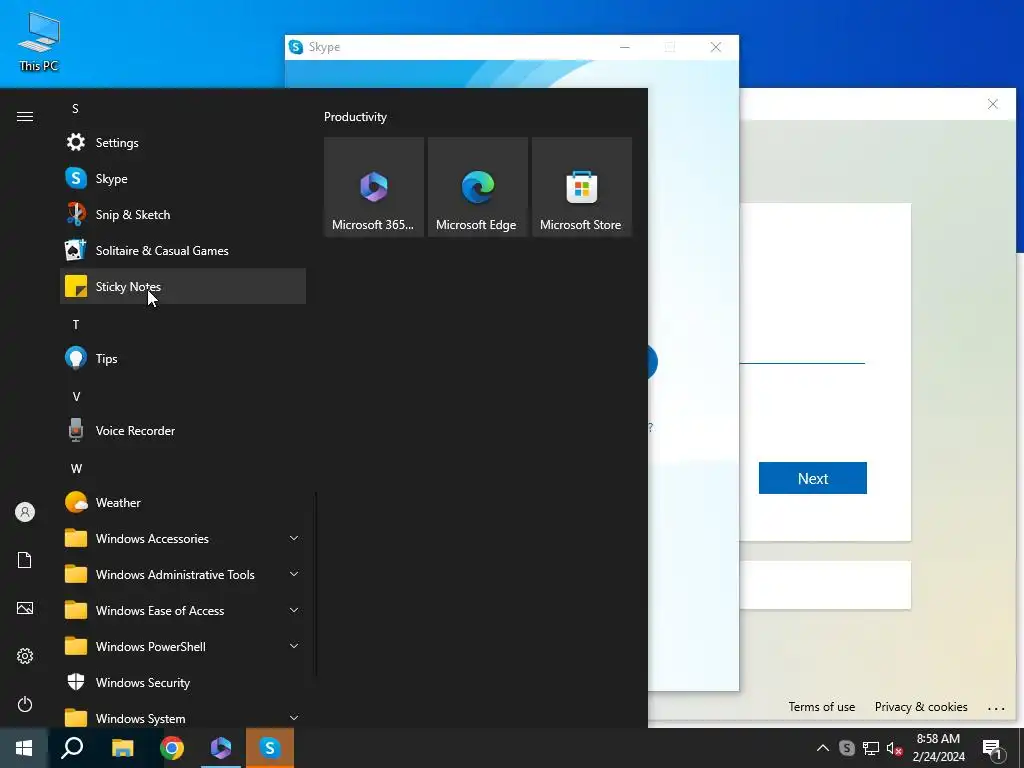This screenshot has height=768, width=1024.
Task: Open Windows Security
Action: pos(183,682)
